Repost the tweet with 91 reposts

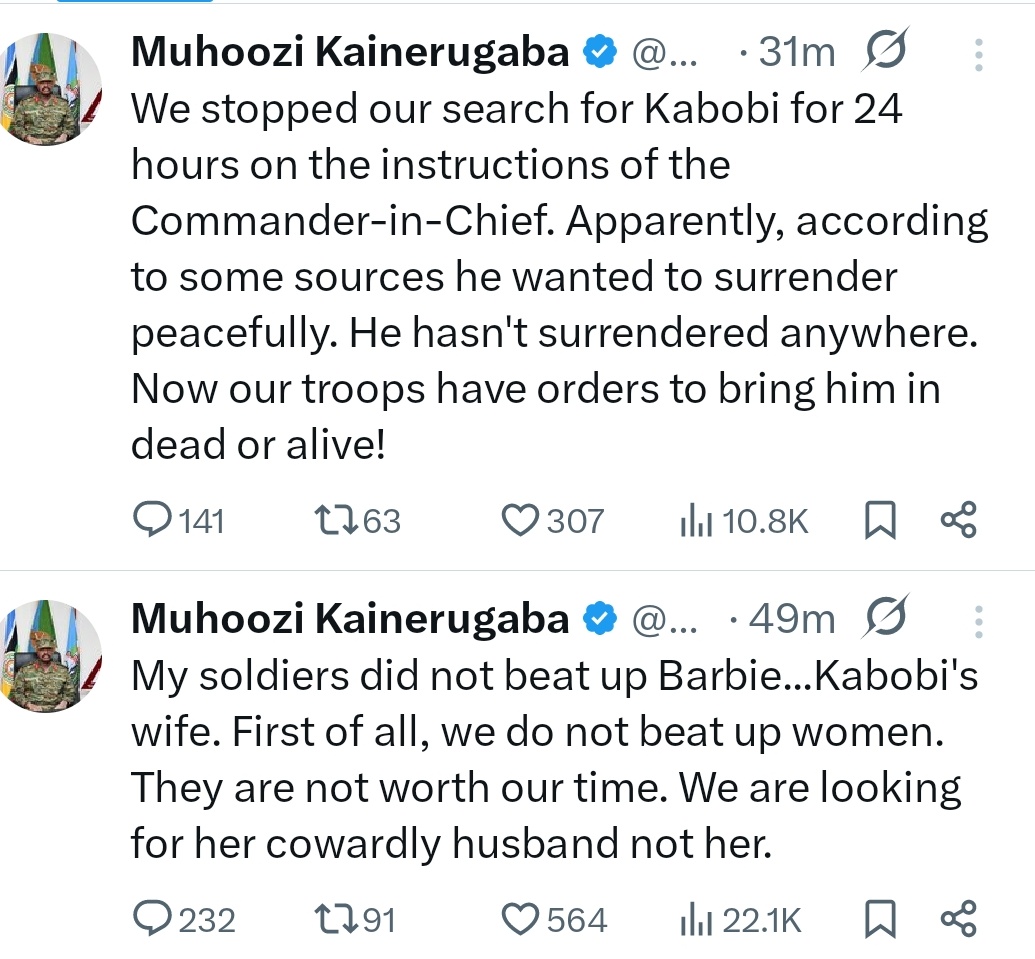(x=328, y=918)
